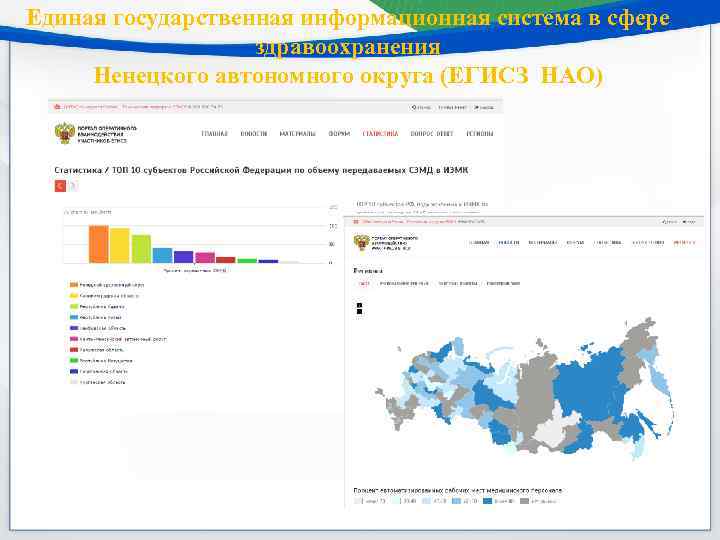Select the red first tab under the regions heading
Image resolution: width=720 pixels, height=540 pixels.
[x=363, y=284]
